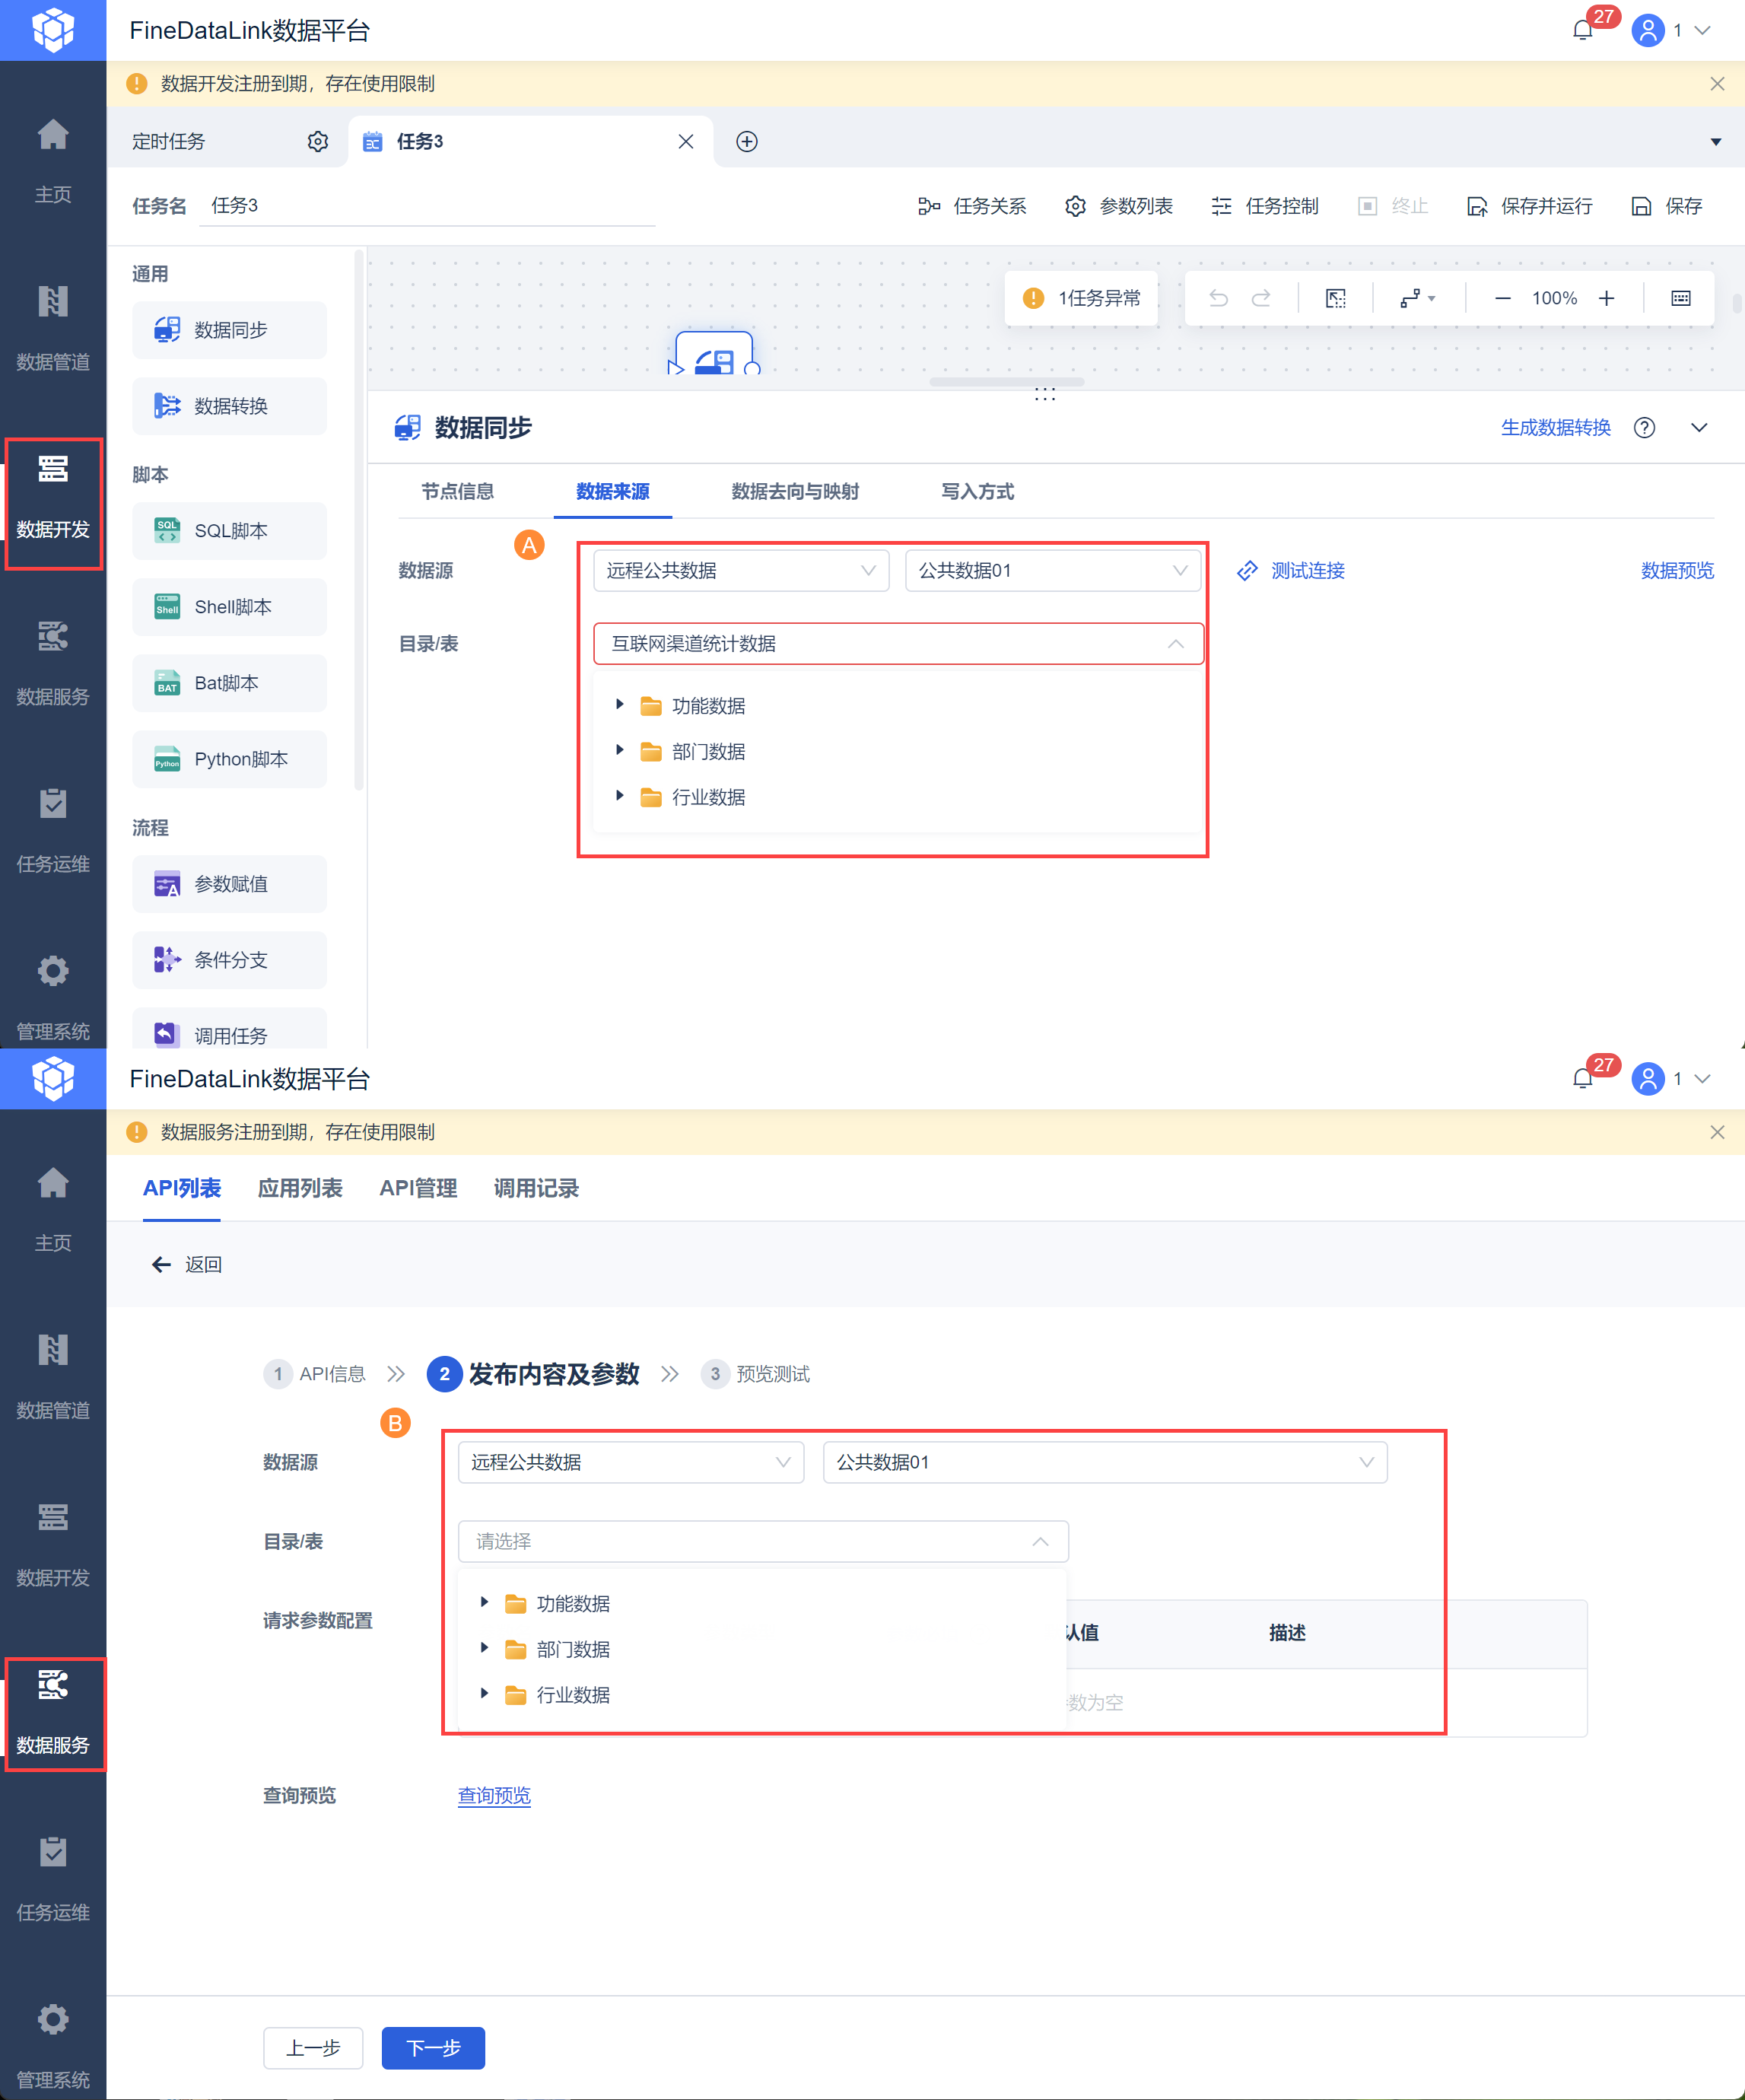
Task: Add a new task tab with plus icon
Action: pyautogui.click(x=746, y=142)
